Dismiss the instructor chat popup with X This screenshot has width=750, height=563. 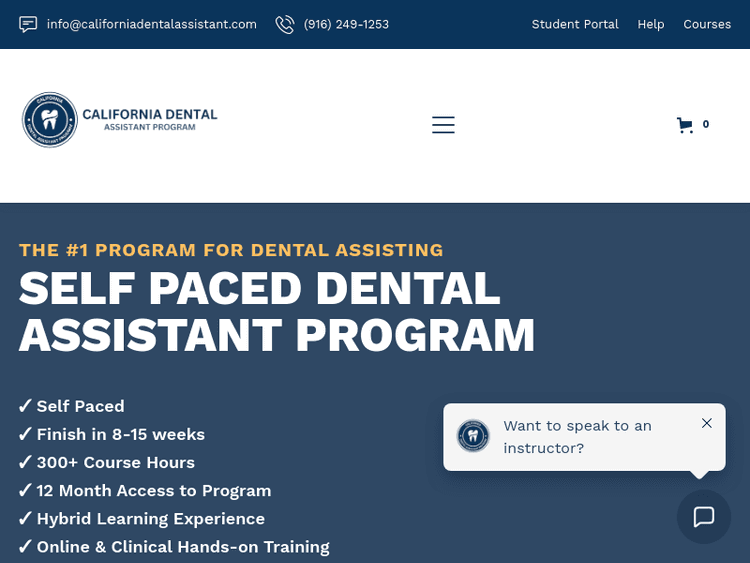706,423
